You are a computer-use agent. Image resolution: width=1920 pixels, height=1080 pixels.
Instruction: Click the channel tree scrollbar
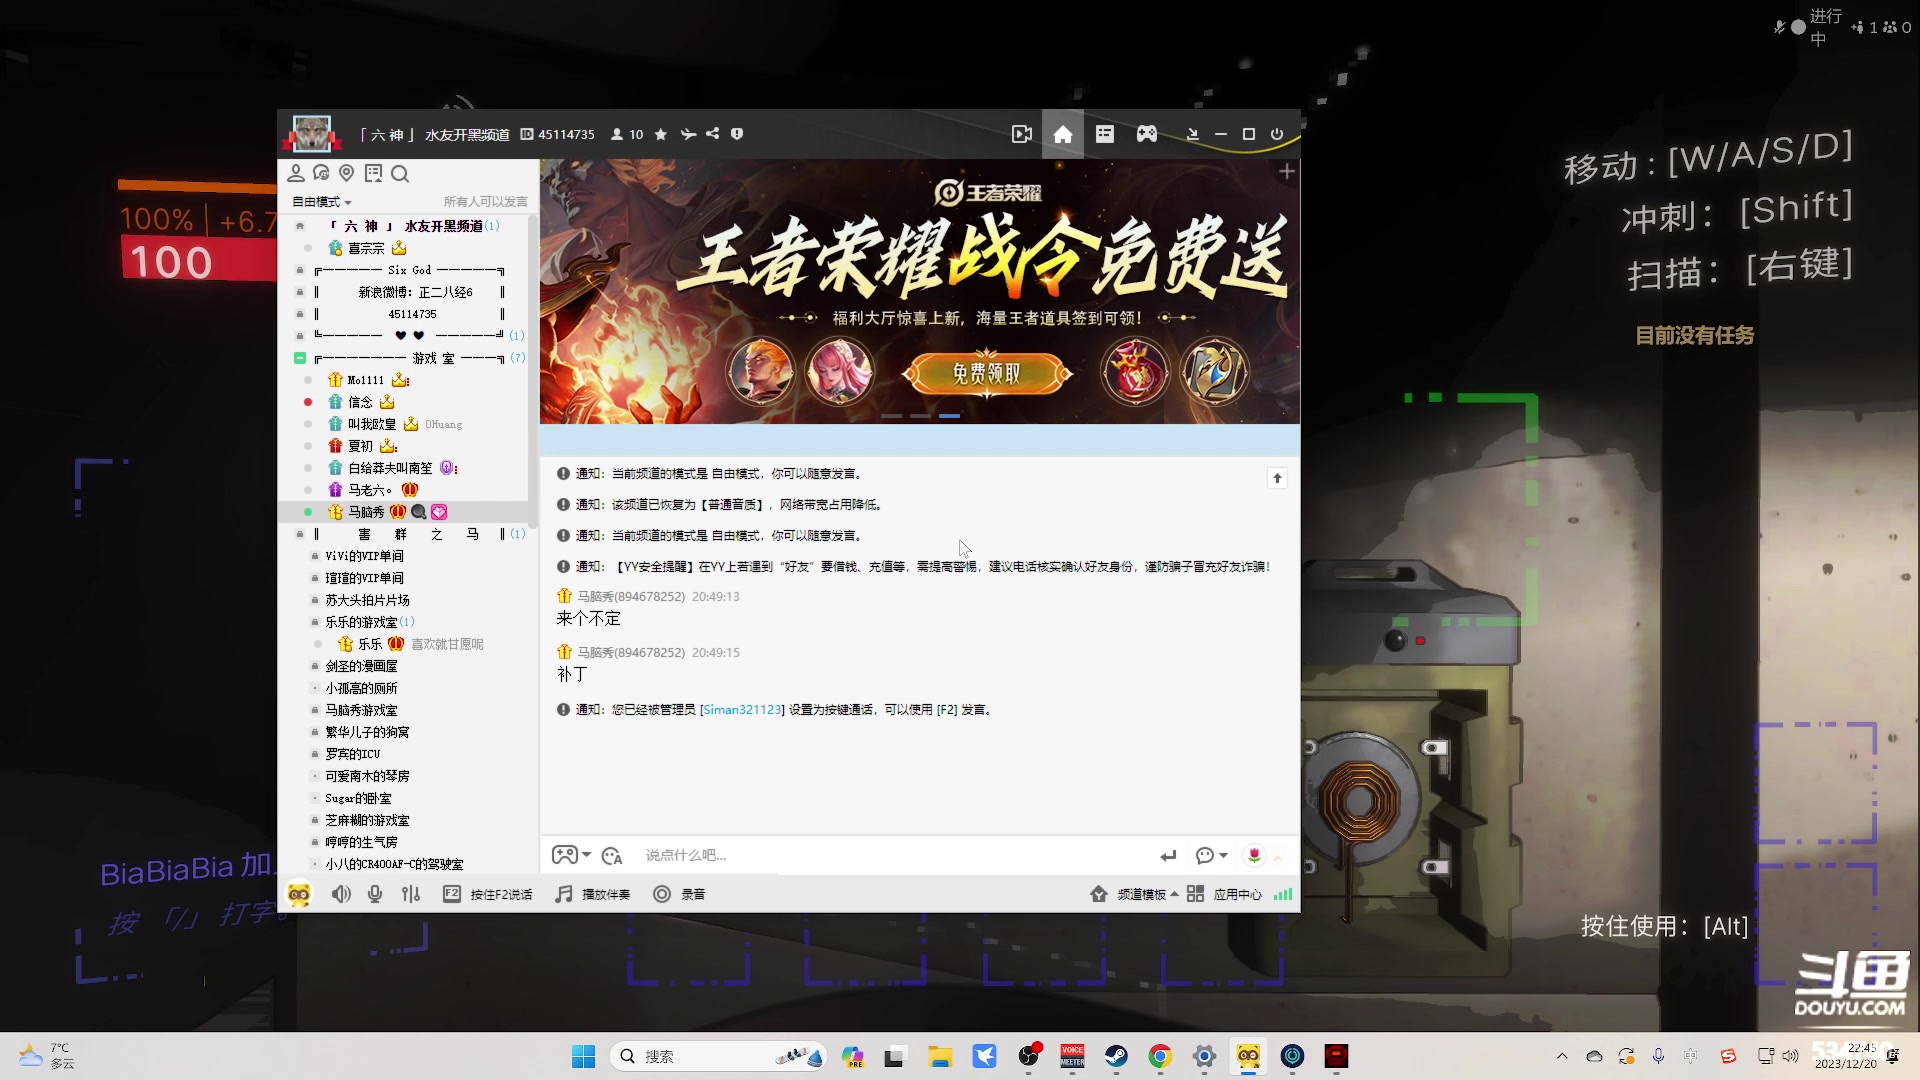tap(533, 372)
